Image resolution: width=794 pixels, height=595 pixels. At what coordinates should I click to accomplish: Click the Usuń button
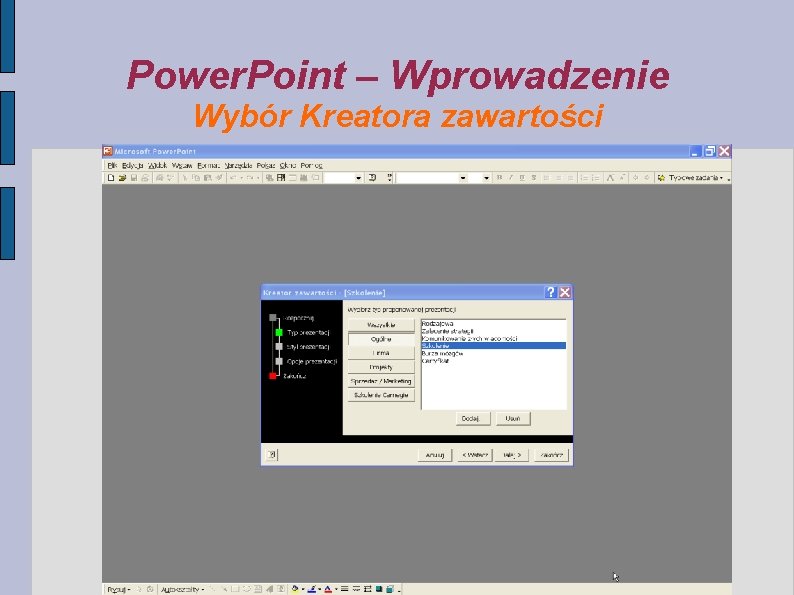pyautogui.click(x=513, y=418)
